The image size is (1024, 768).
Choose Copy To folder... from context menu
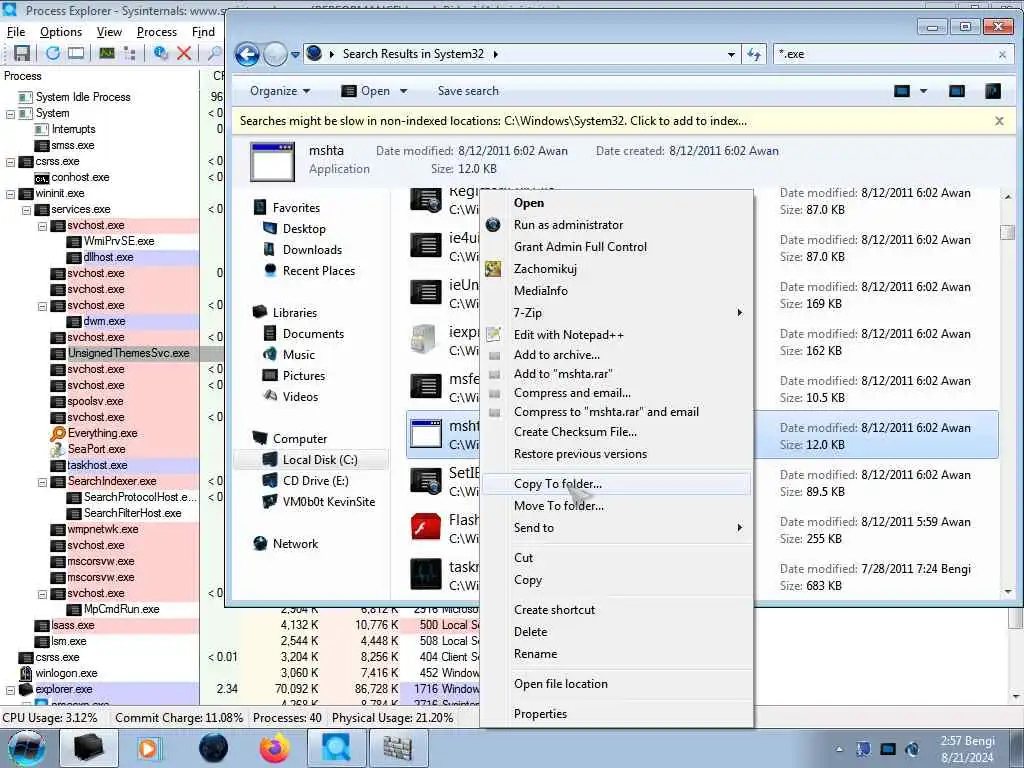pos(617,484)
